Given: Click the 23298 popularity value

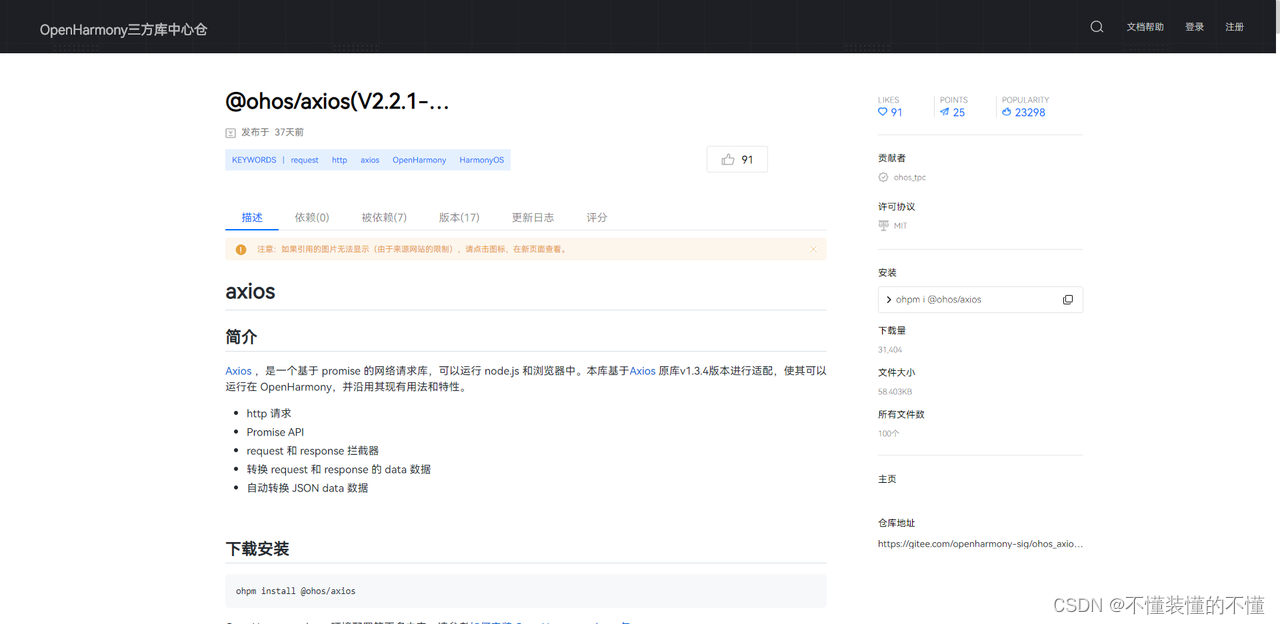Looking at the screenshot, I should point(1030,113).
